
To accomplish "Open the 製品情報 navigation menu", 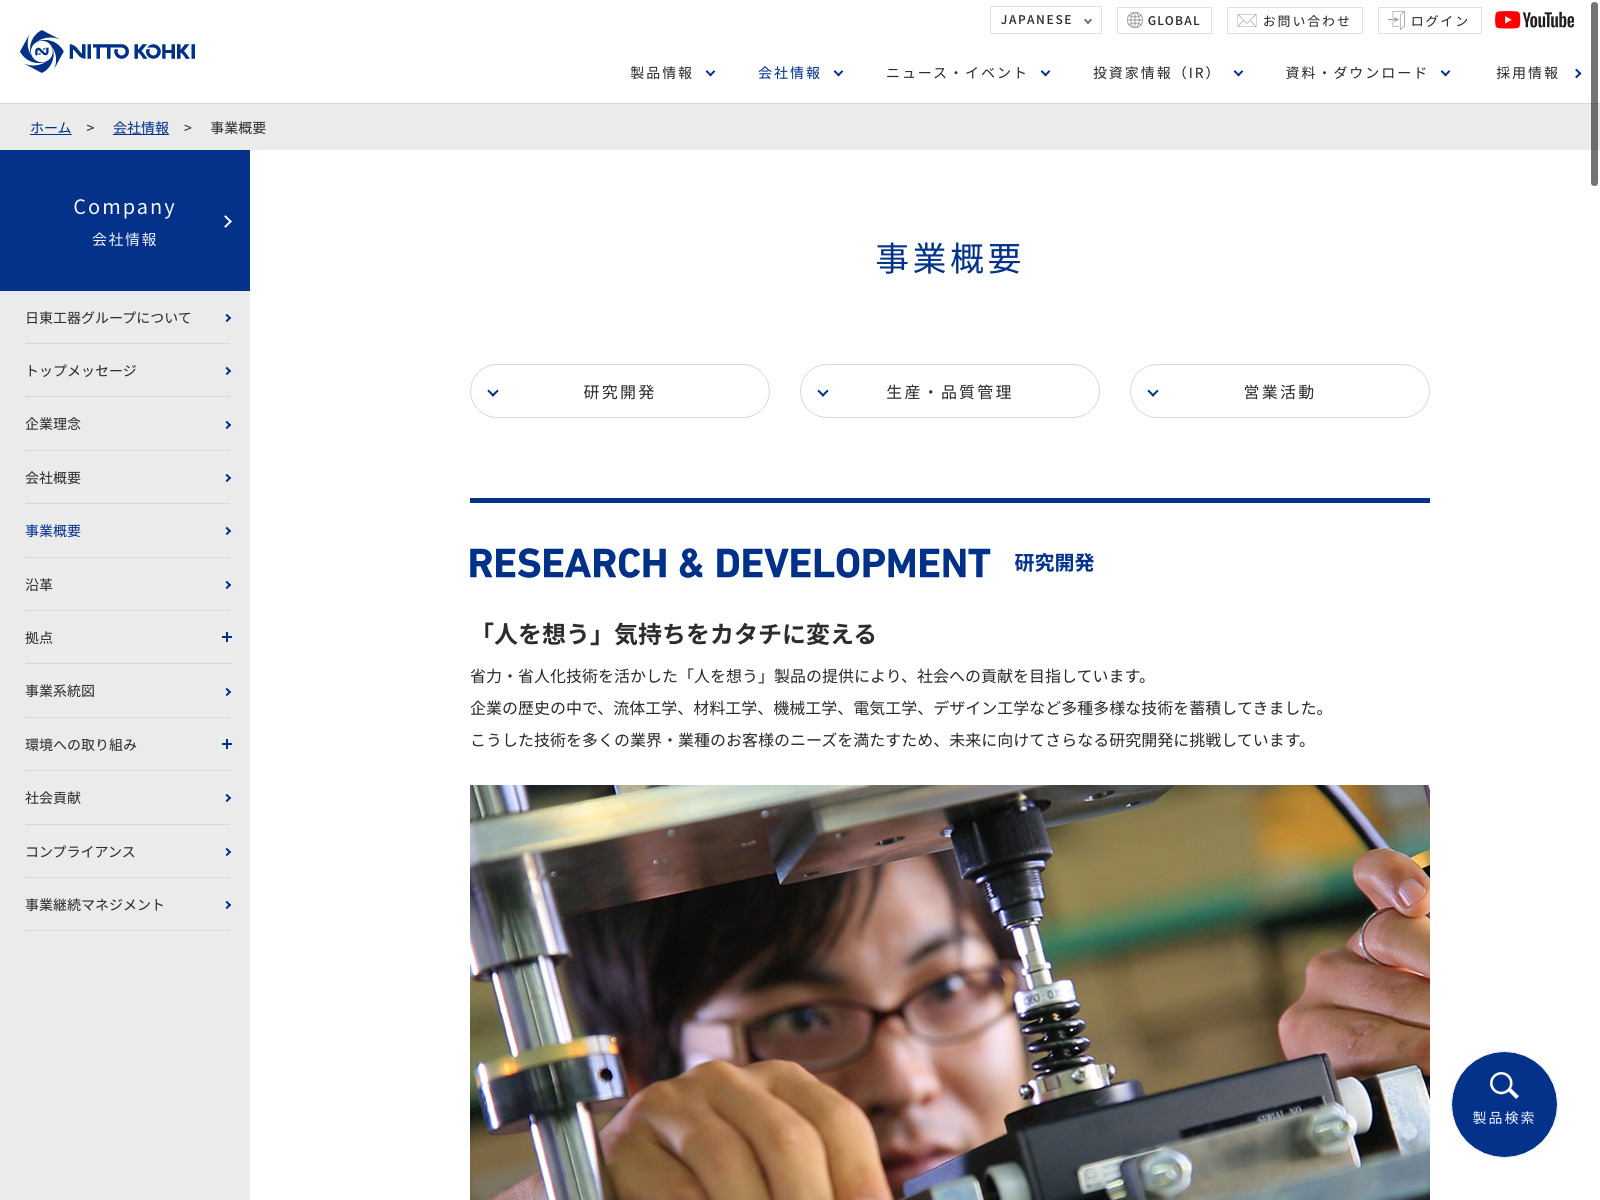I will tap(672, 73).
